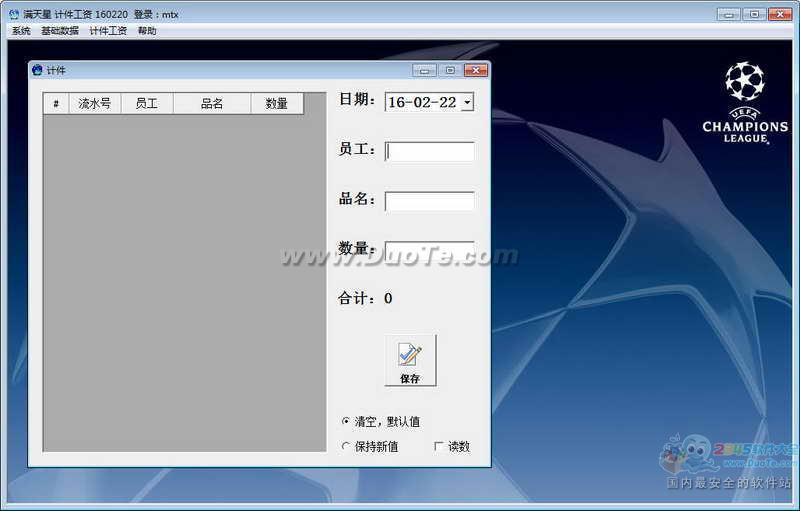Click the 品名 column header in table
Screen dimensions: 800x511
(212, 104)
